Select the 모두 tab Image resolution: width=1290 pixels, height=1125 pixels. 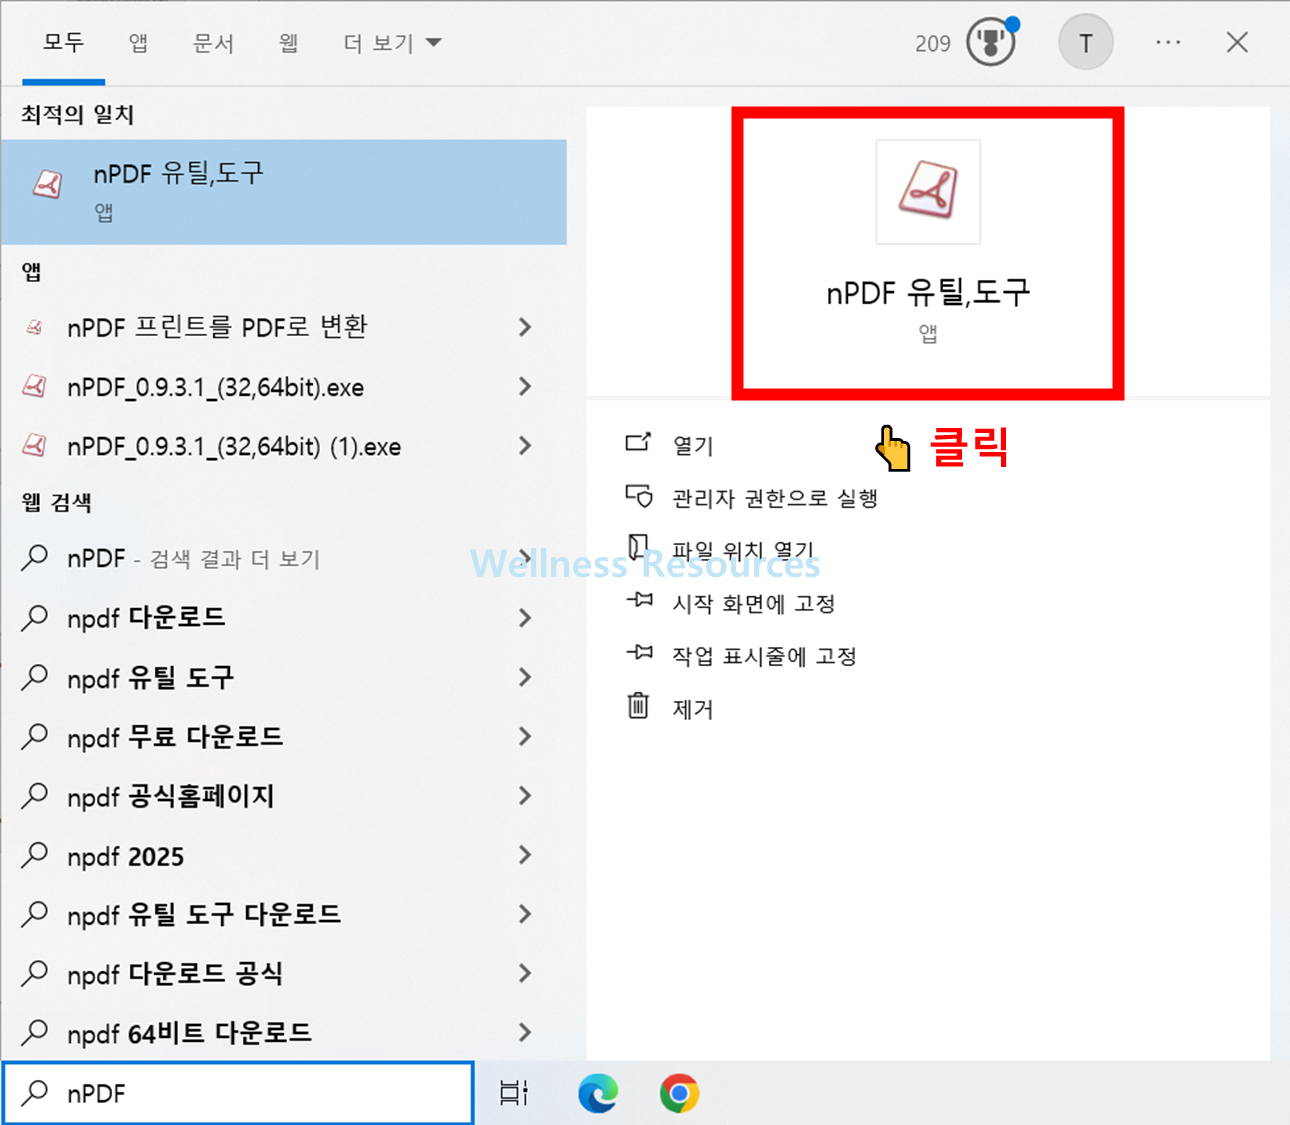(x=63, y=43)
